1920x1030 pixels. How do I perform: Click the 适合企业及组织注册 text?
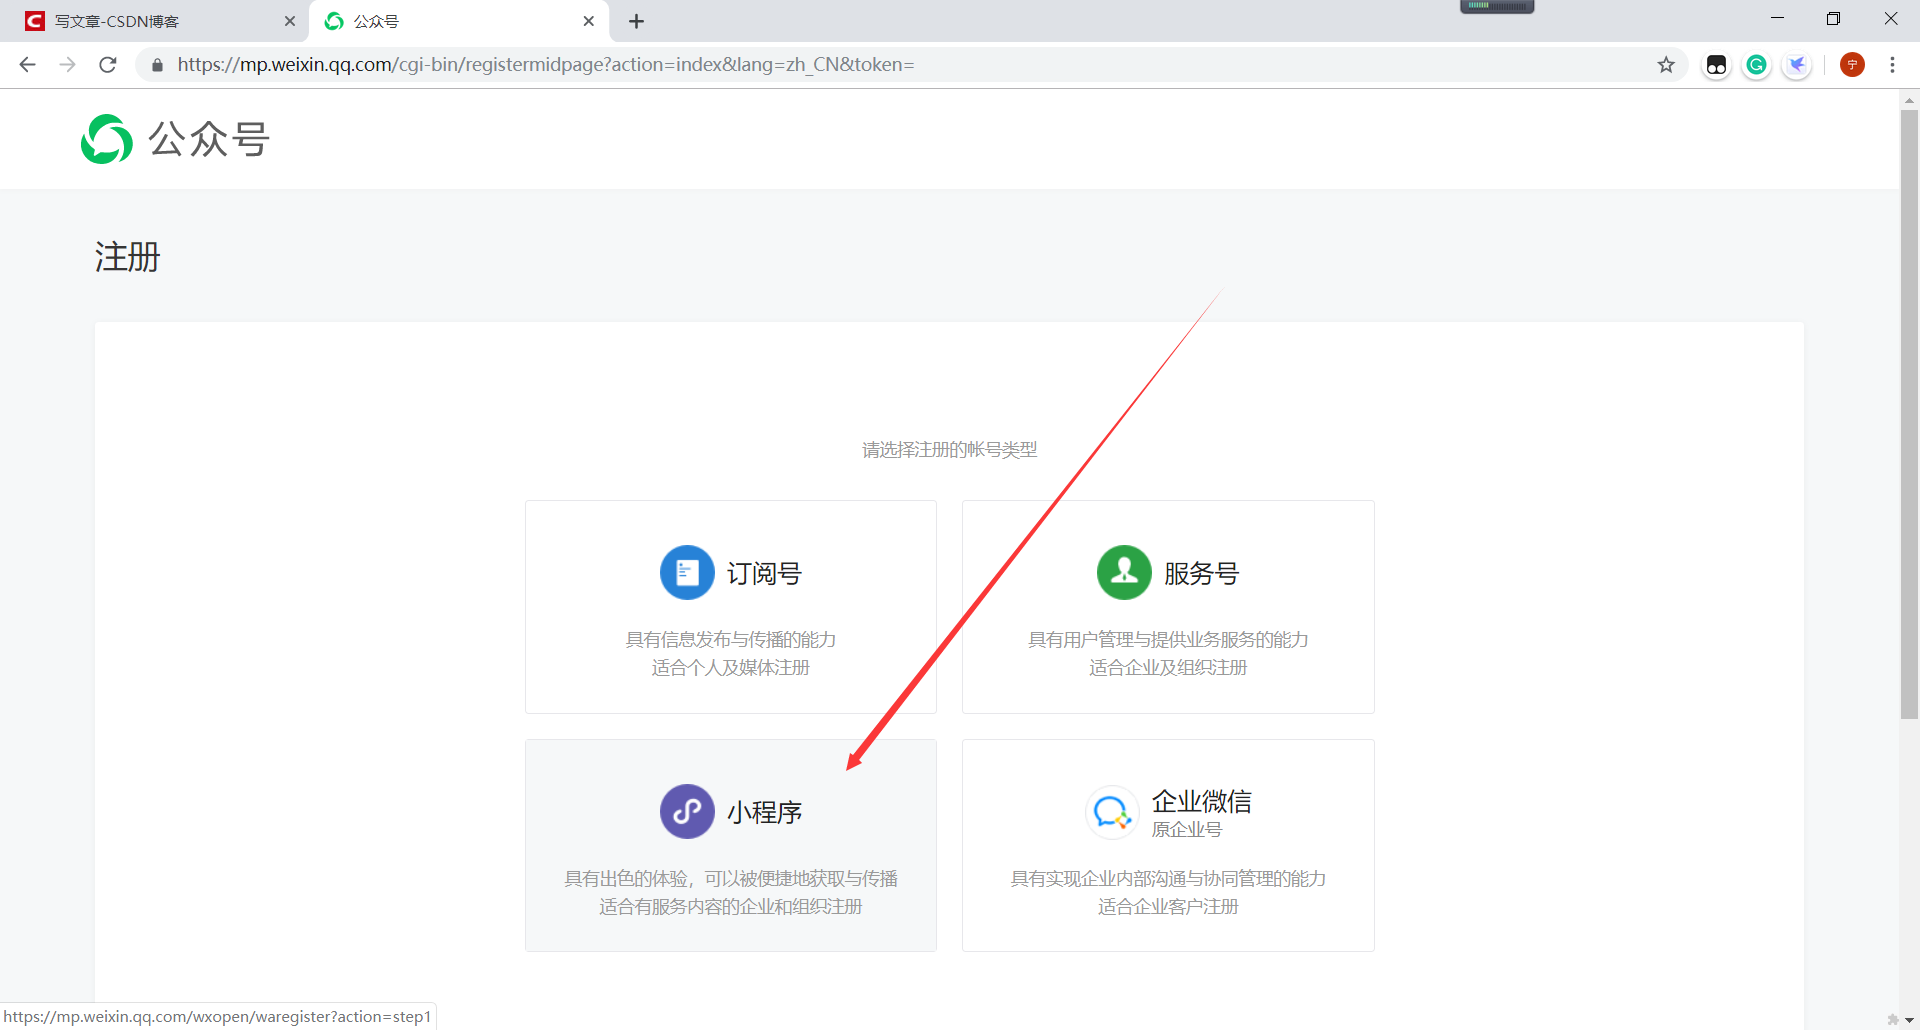click(1168, 667)
